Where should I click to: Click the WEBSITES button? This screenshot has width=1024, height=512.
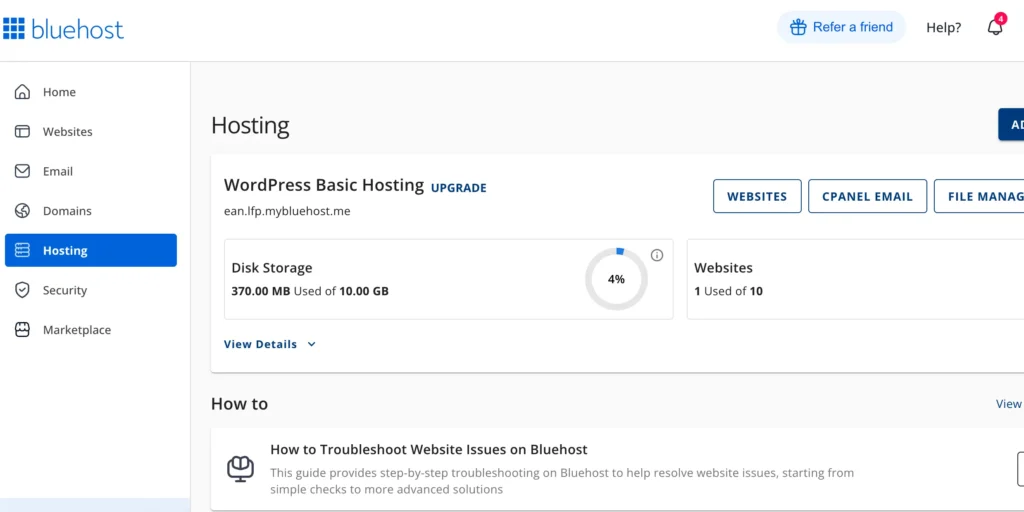tap(757, 196)
